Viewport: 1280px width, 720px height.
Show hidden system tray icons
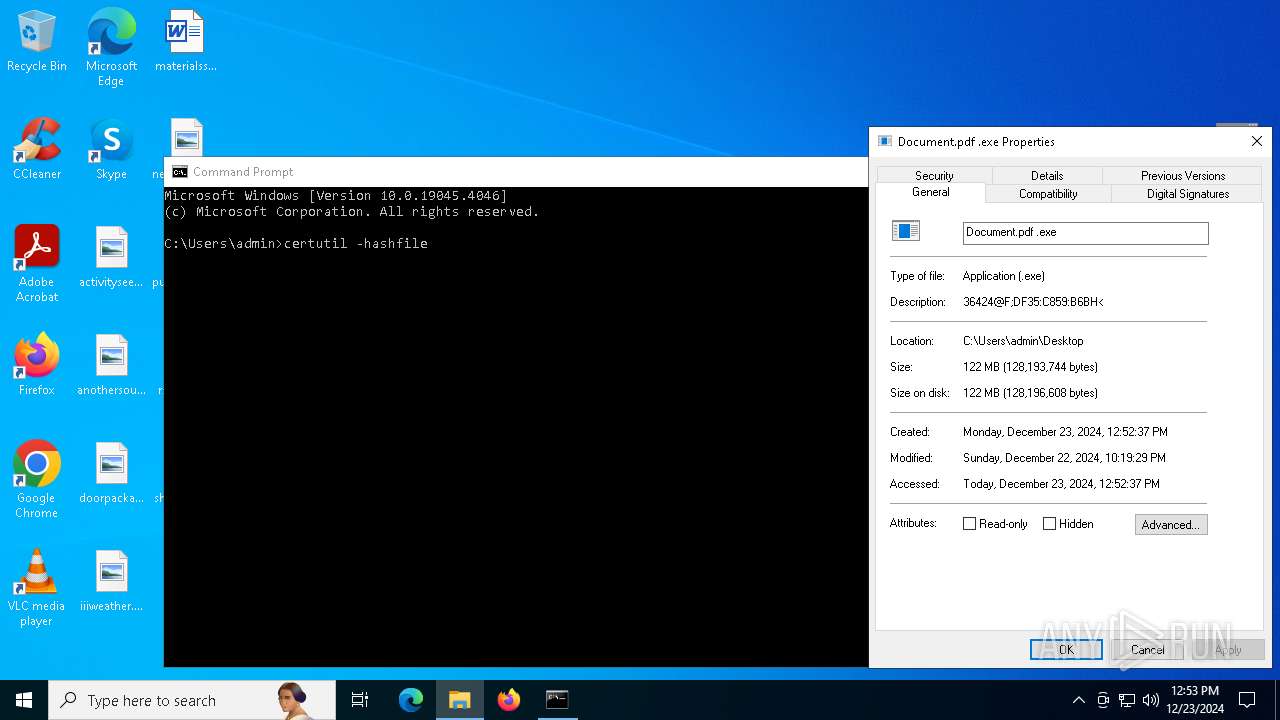point(1078,700)
